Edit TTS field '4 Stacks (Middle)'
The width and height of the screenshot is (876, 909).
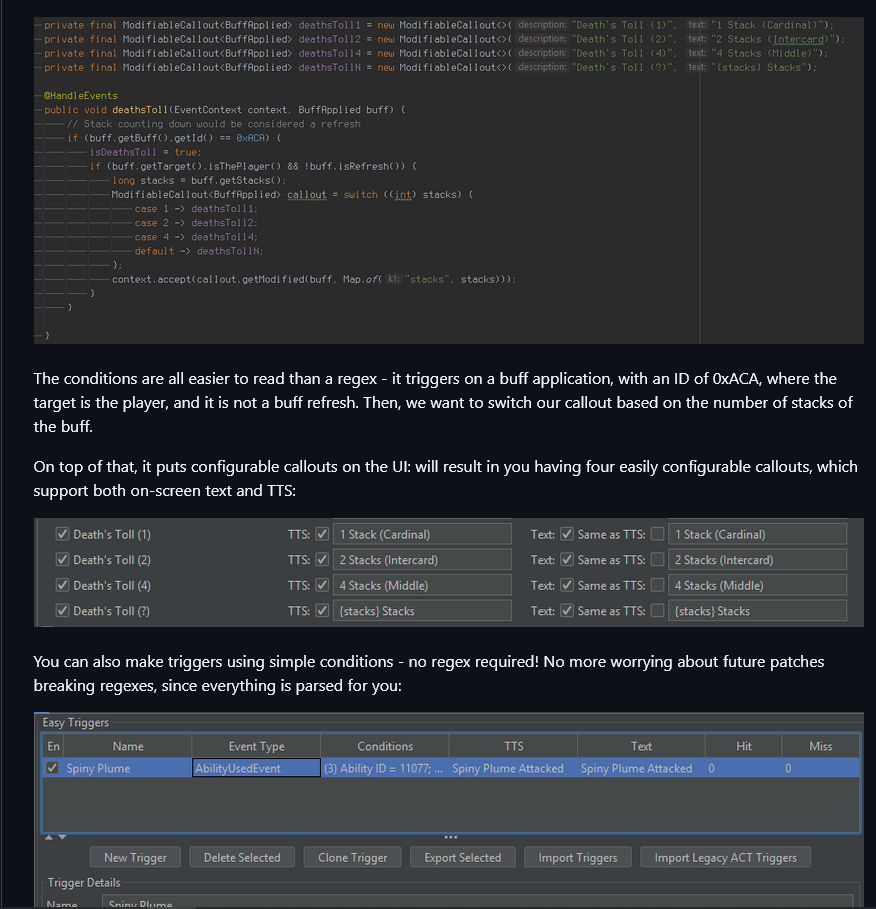[422, 585]
